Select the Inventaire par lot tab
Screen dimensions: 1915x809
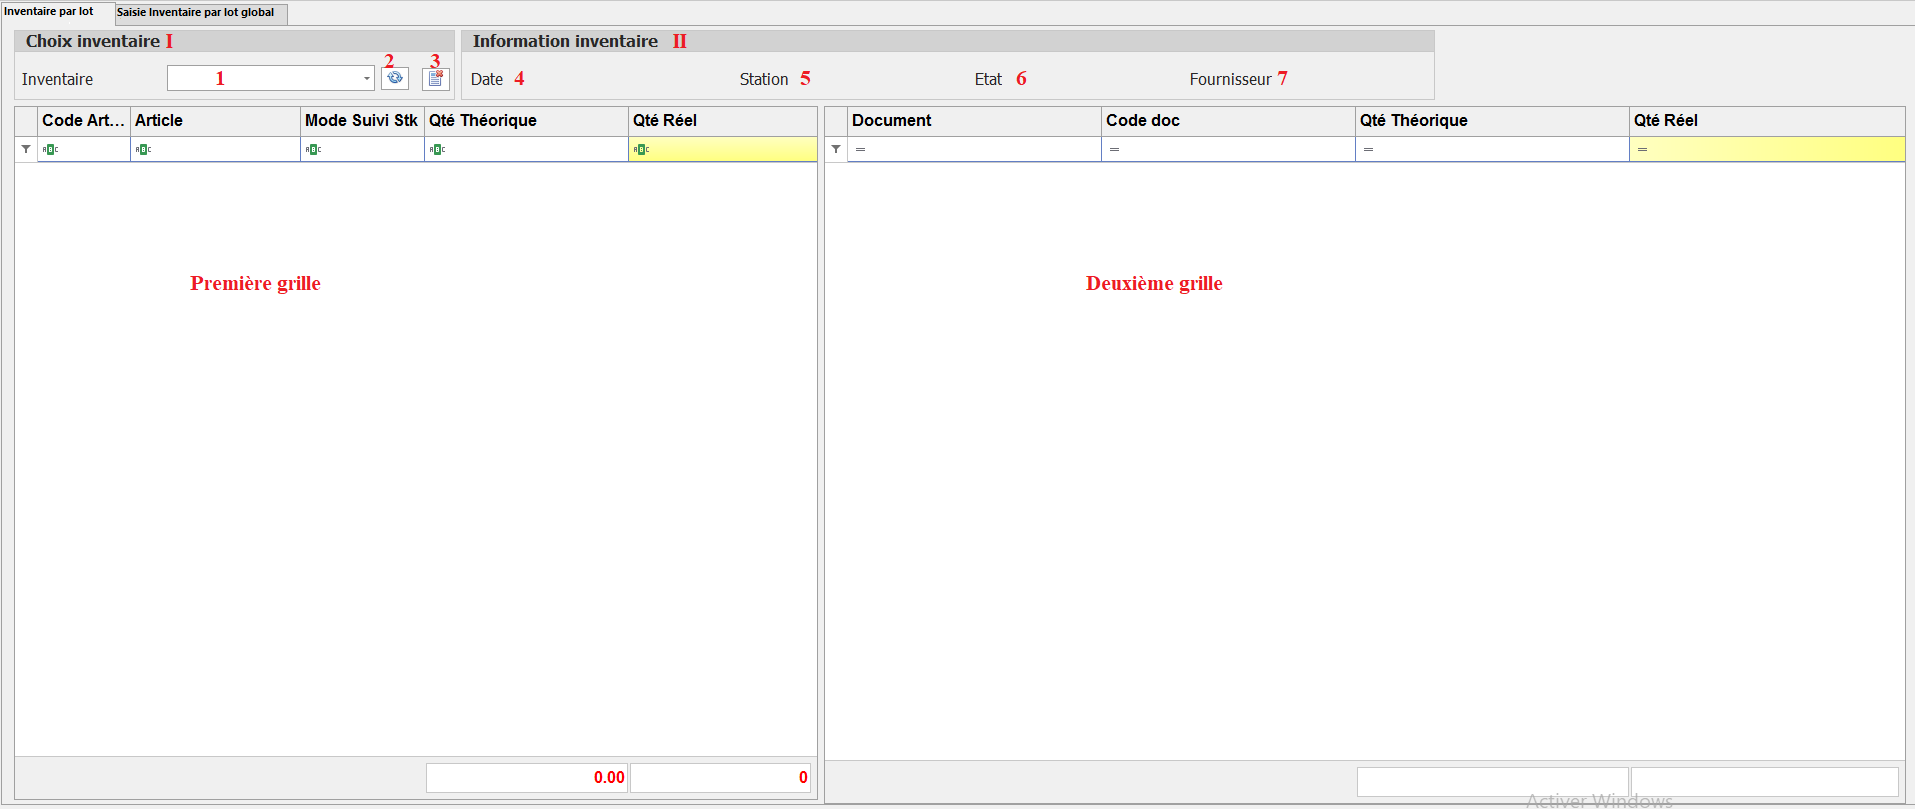pos(49,12)
